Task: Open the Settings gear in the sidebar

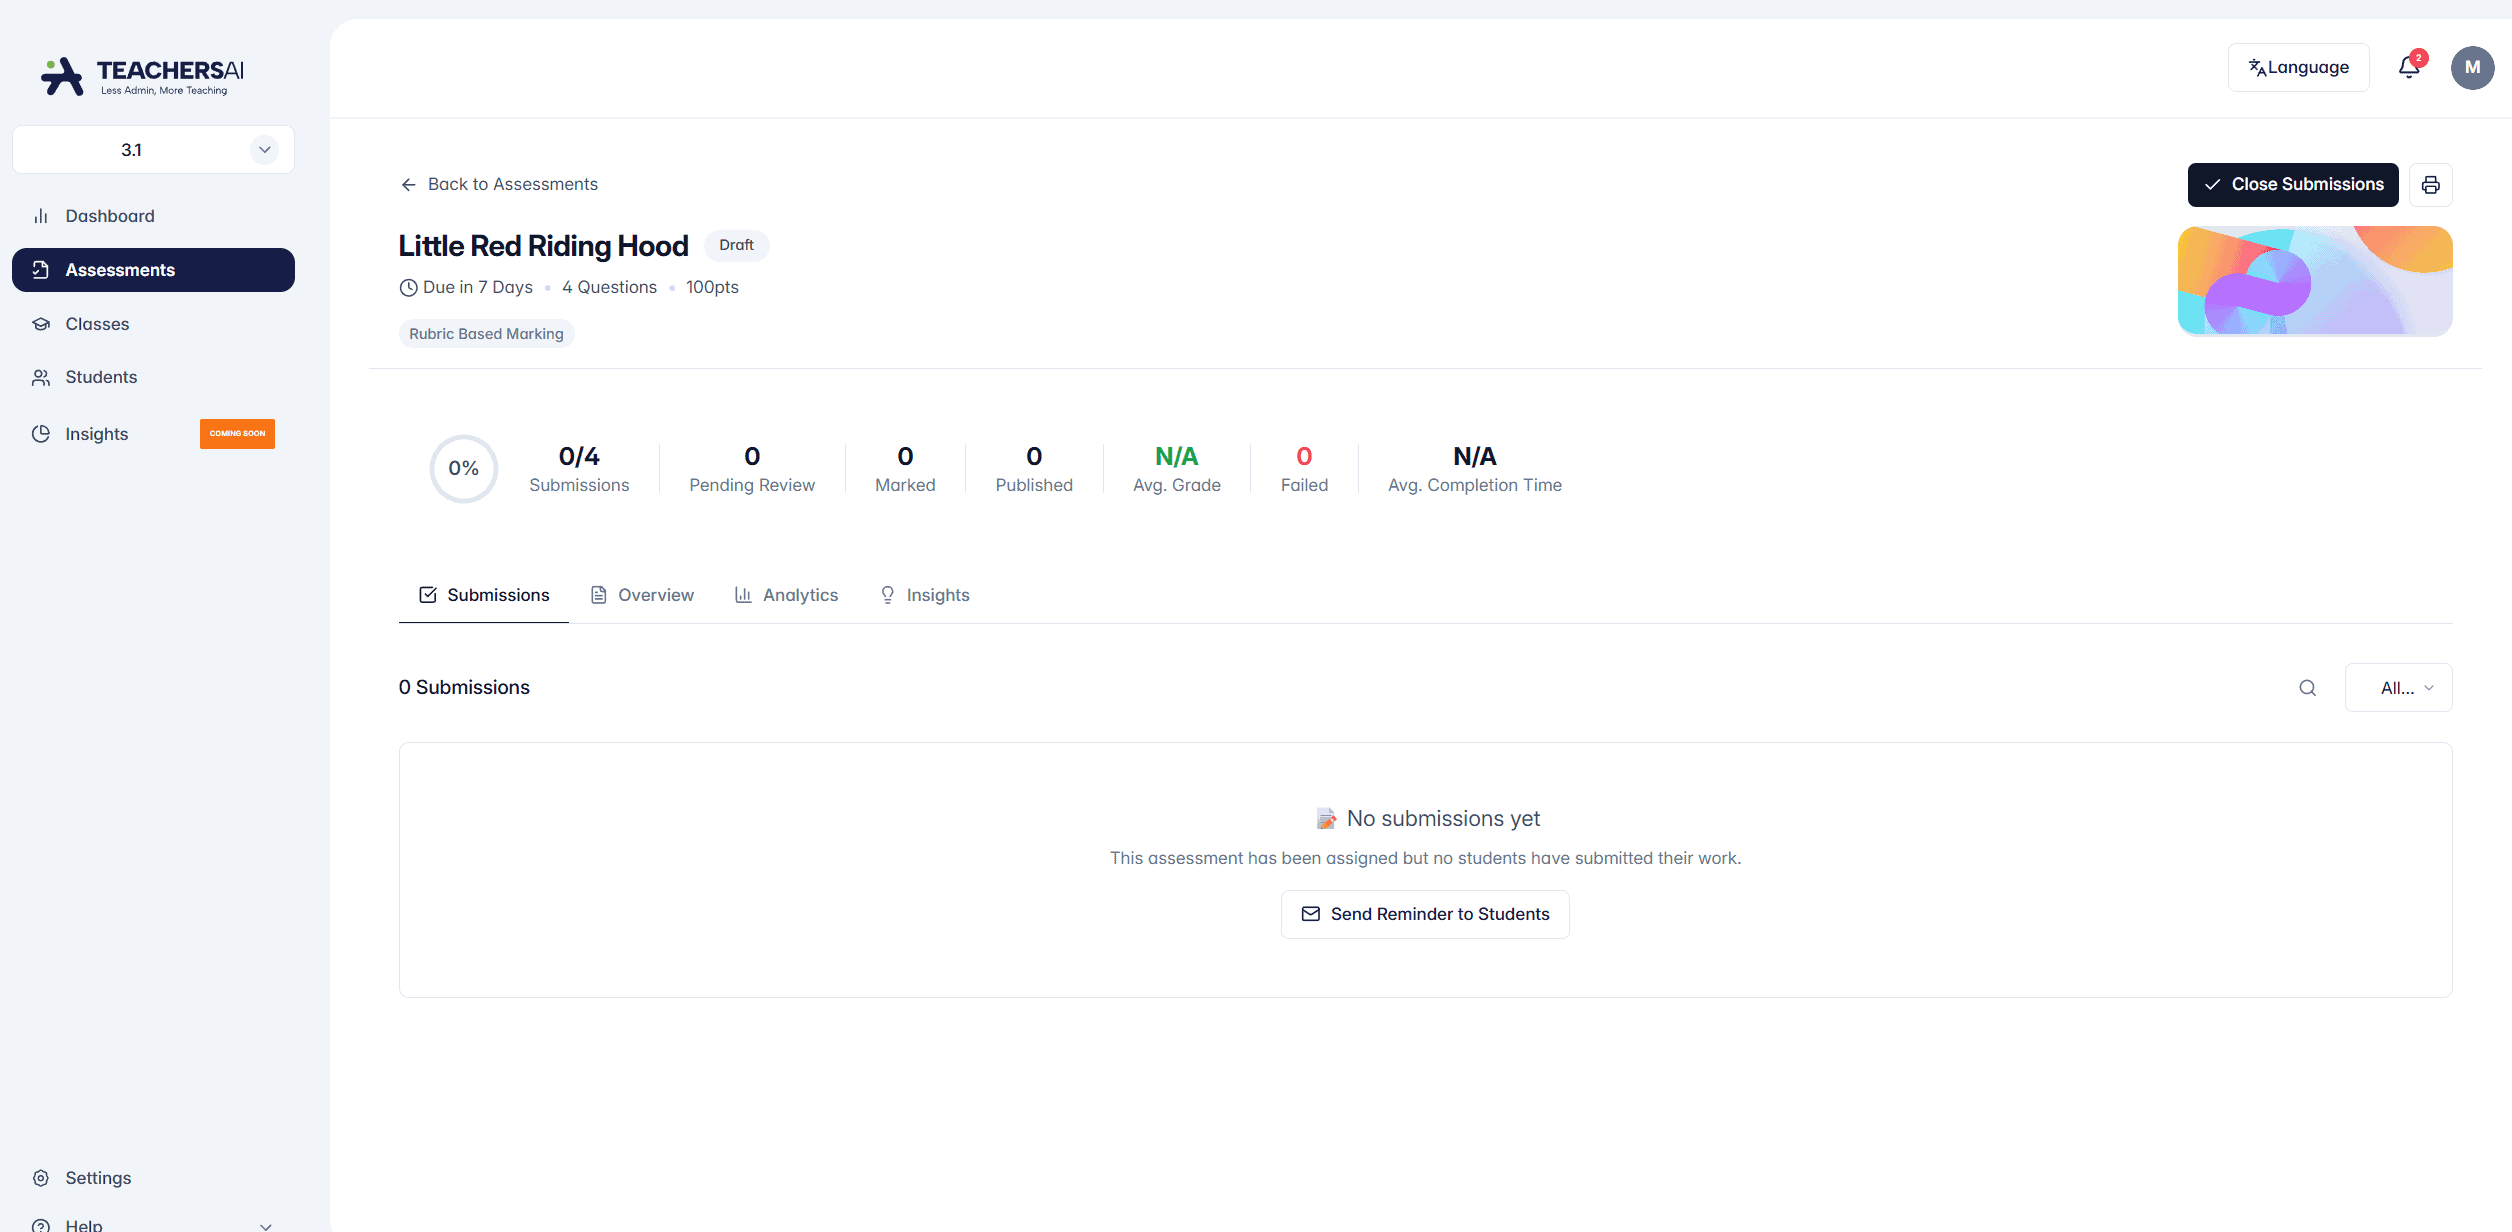Action: pos(40,1178)
